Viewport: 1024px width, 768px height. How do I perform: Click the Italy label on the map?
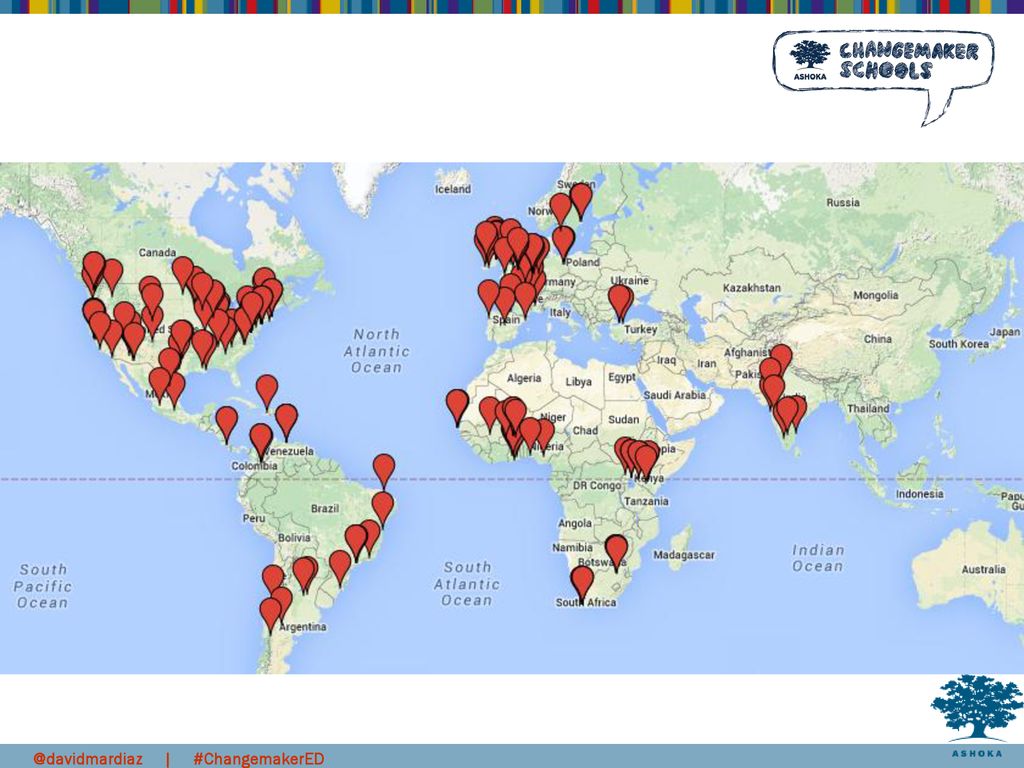560,312
